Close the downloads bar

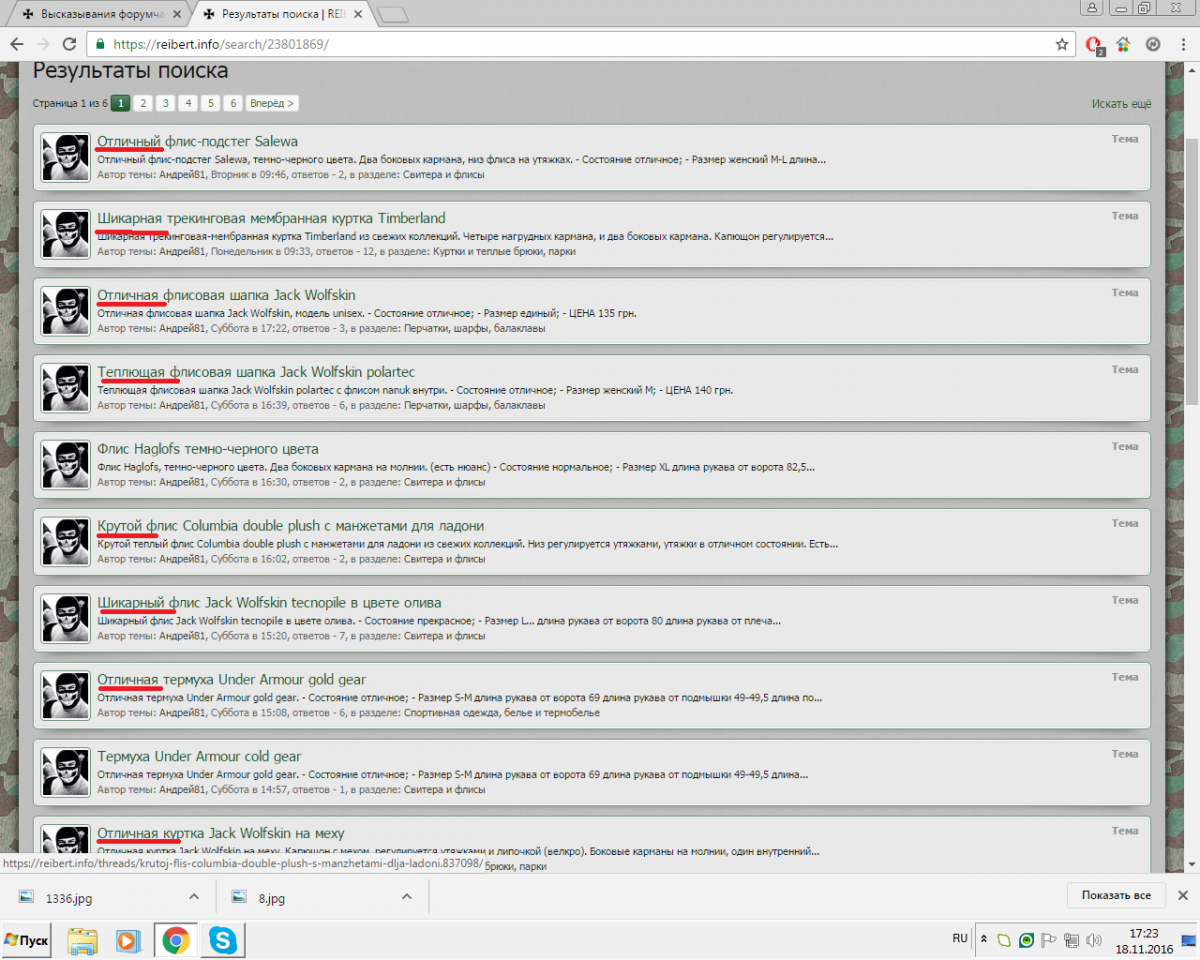(x=1182, y=896)
